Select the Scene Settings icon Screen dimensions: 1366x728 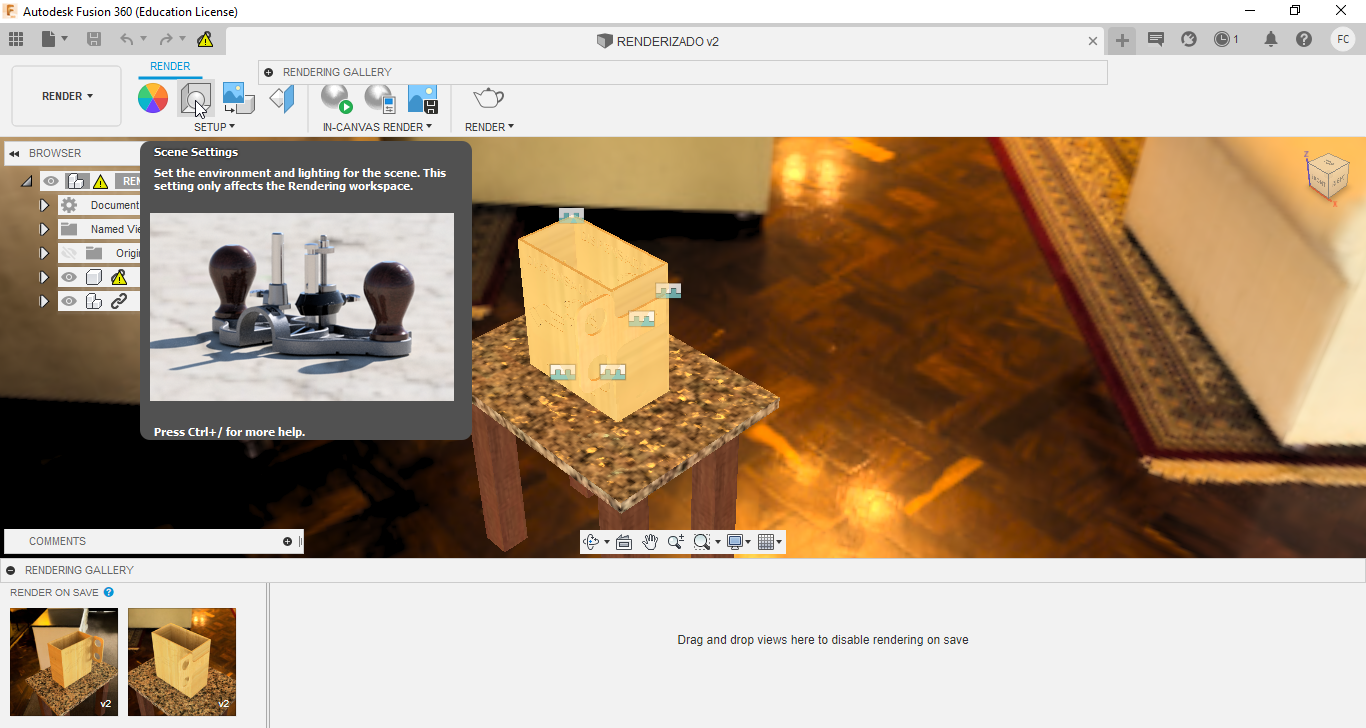click(x=195, y=98)
